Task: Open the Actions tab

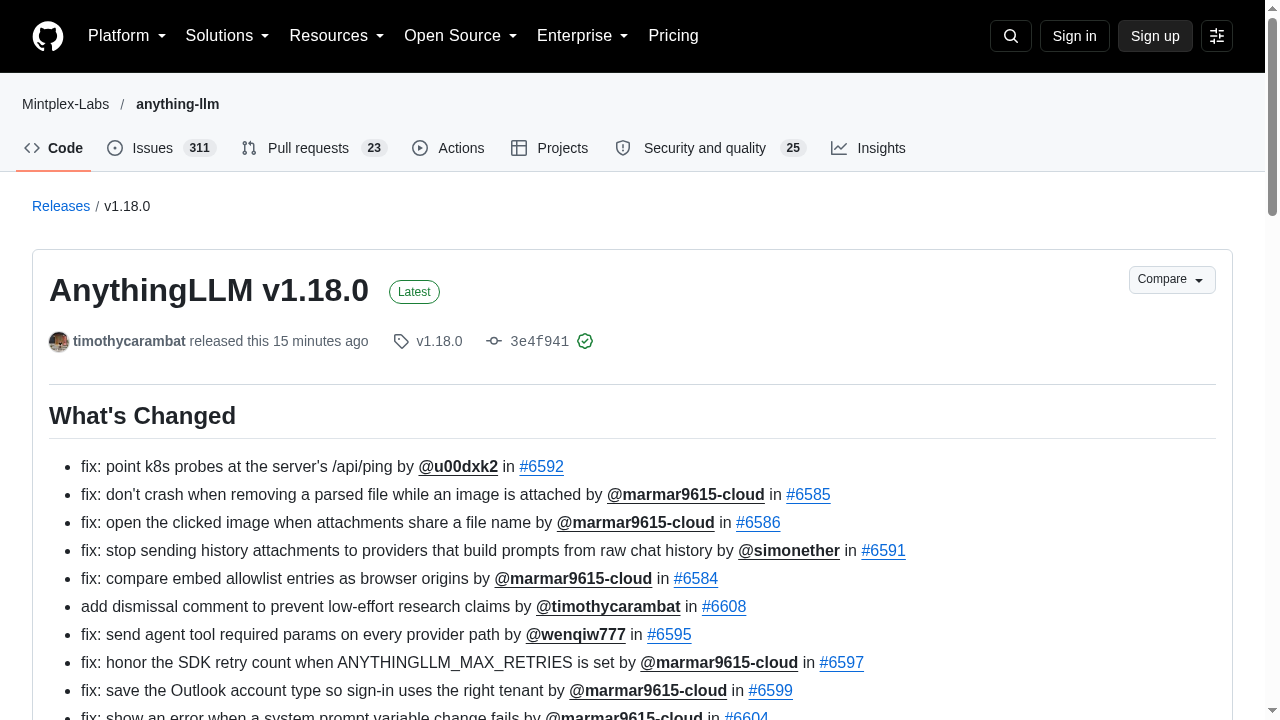Action: coord(448,148)
